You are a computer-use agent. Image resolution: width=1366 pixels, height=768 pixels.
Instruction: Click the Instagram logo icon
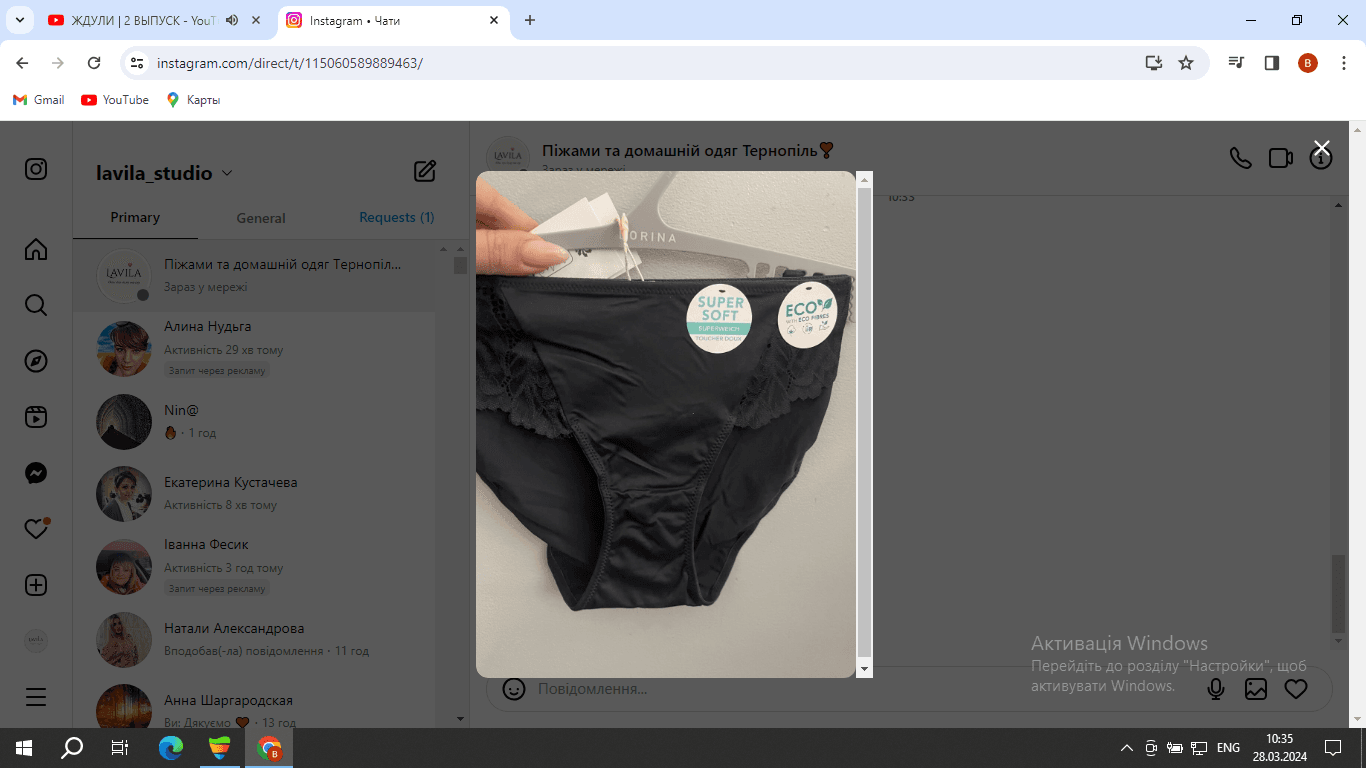[x=36, y=169]
